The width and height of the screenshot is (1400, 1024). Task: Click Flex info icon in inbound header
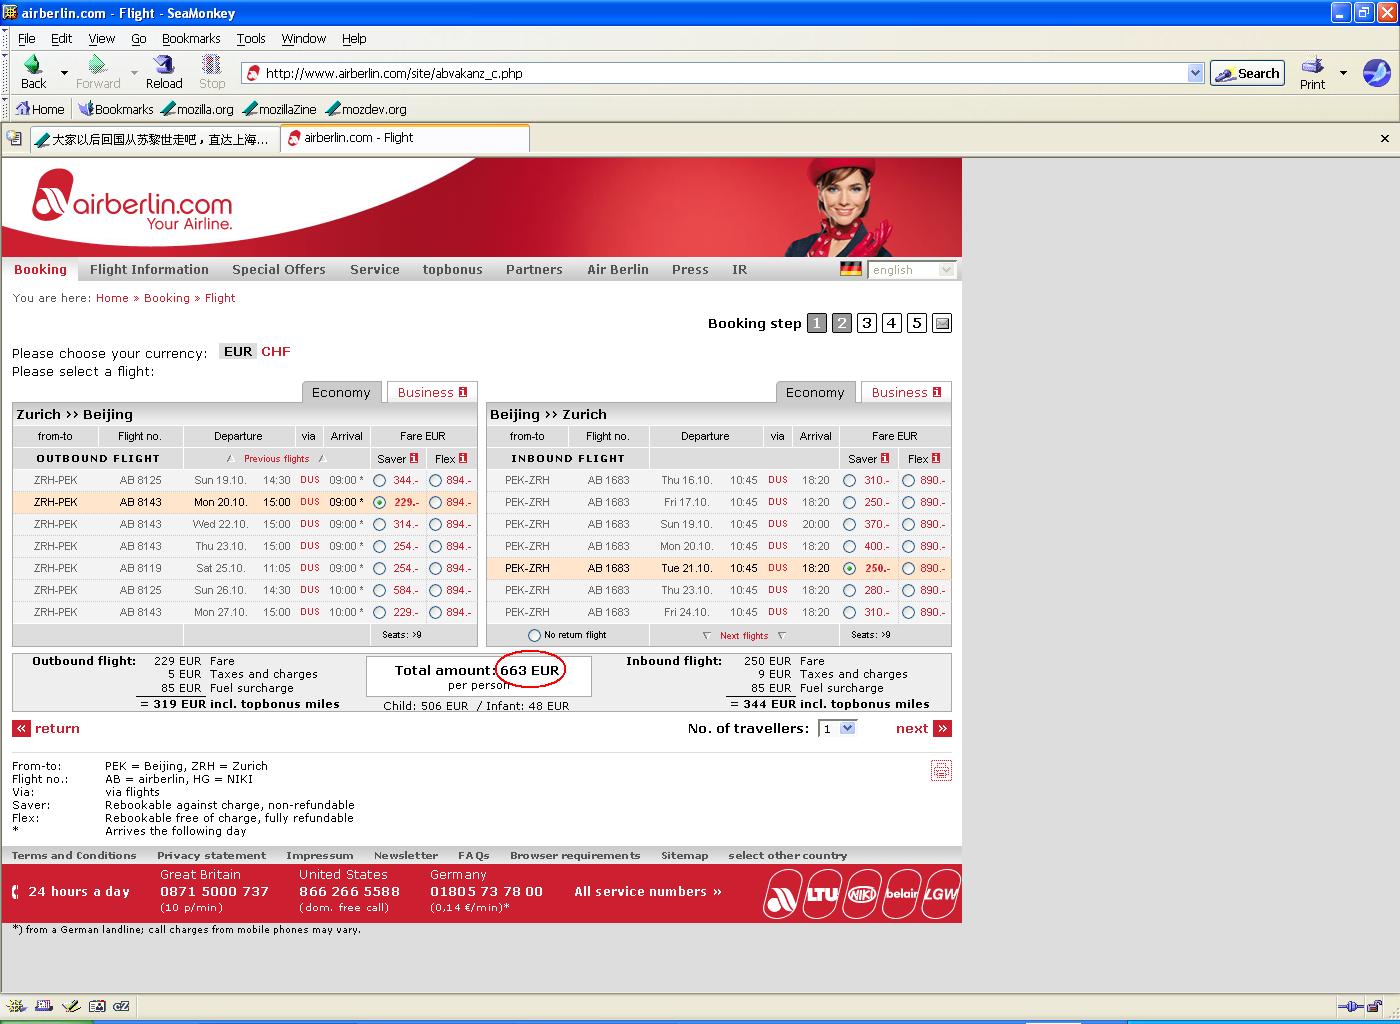pyautogui.click(x=936, y=458)
